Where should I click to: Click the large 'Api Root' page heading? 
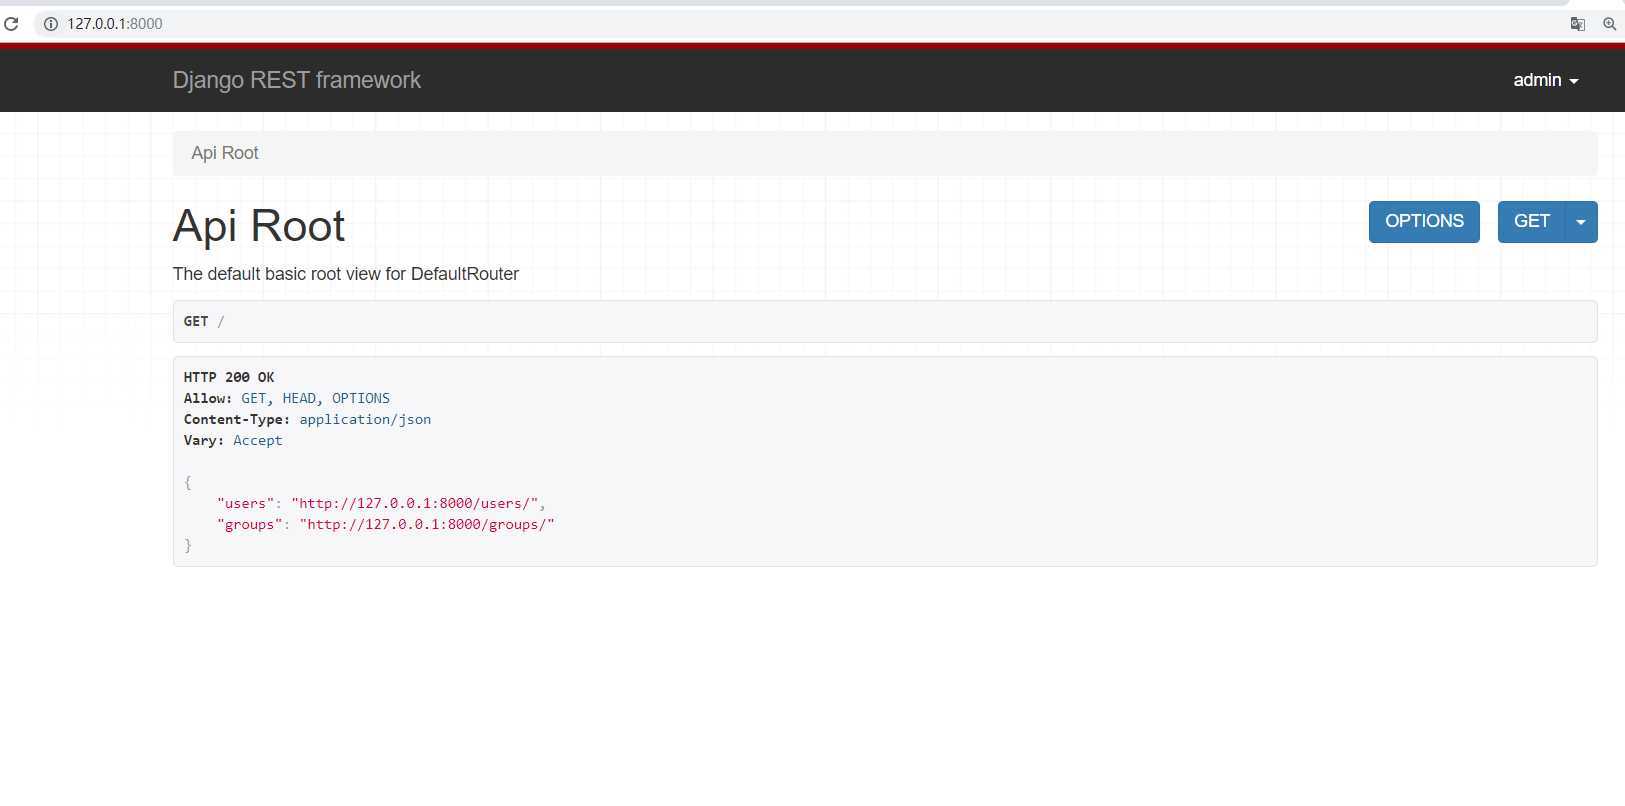(x=259, y=226)
